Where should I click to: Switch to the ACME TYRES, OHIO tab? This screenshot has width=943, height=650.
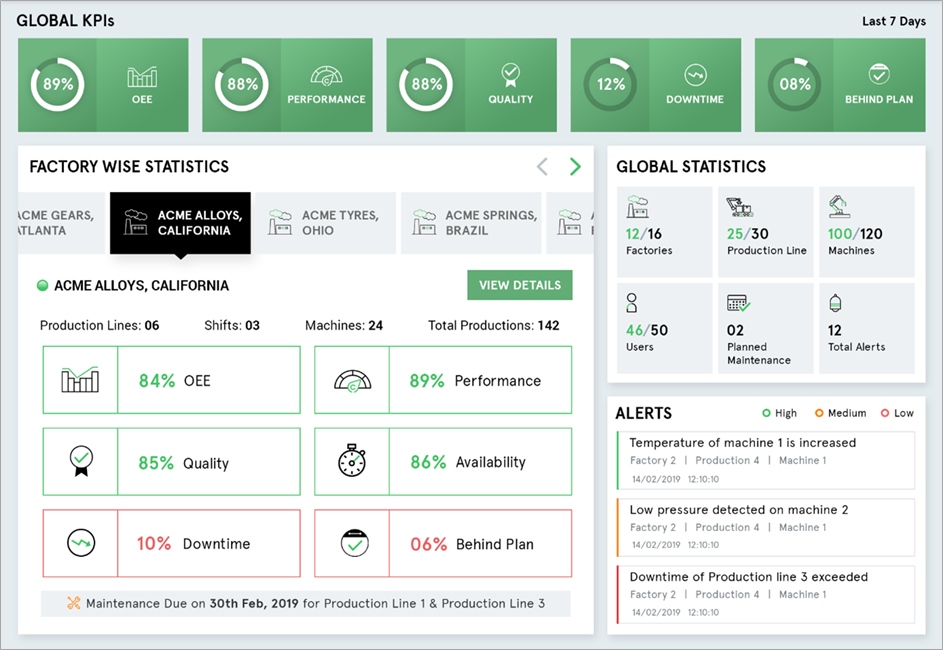point(322,222)
